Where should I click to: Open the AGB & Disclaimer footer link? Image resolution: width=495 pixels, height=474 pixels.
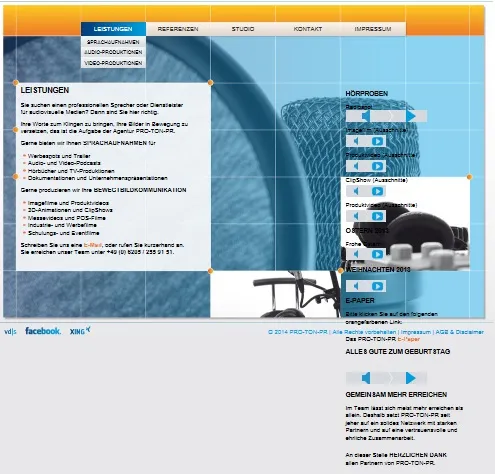click(x=460, y=332)
